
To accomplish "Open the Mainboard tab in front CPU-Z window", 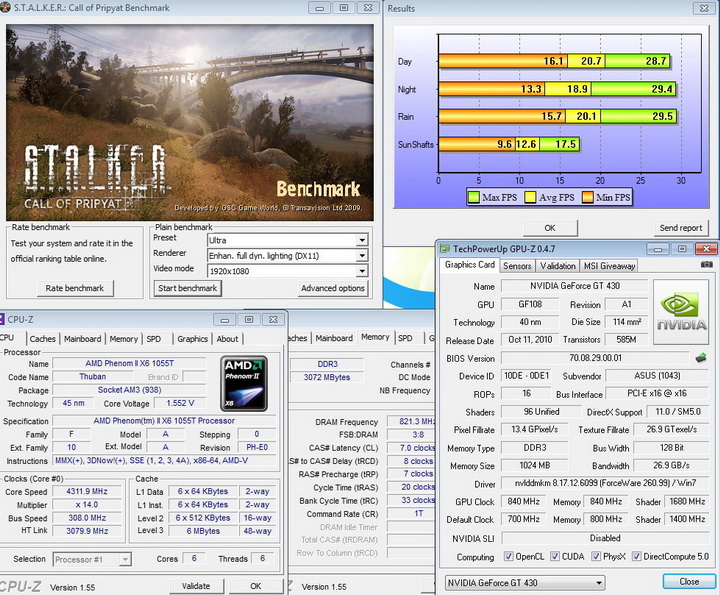I will pyautogui.click(x=82, y=339).
